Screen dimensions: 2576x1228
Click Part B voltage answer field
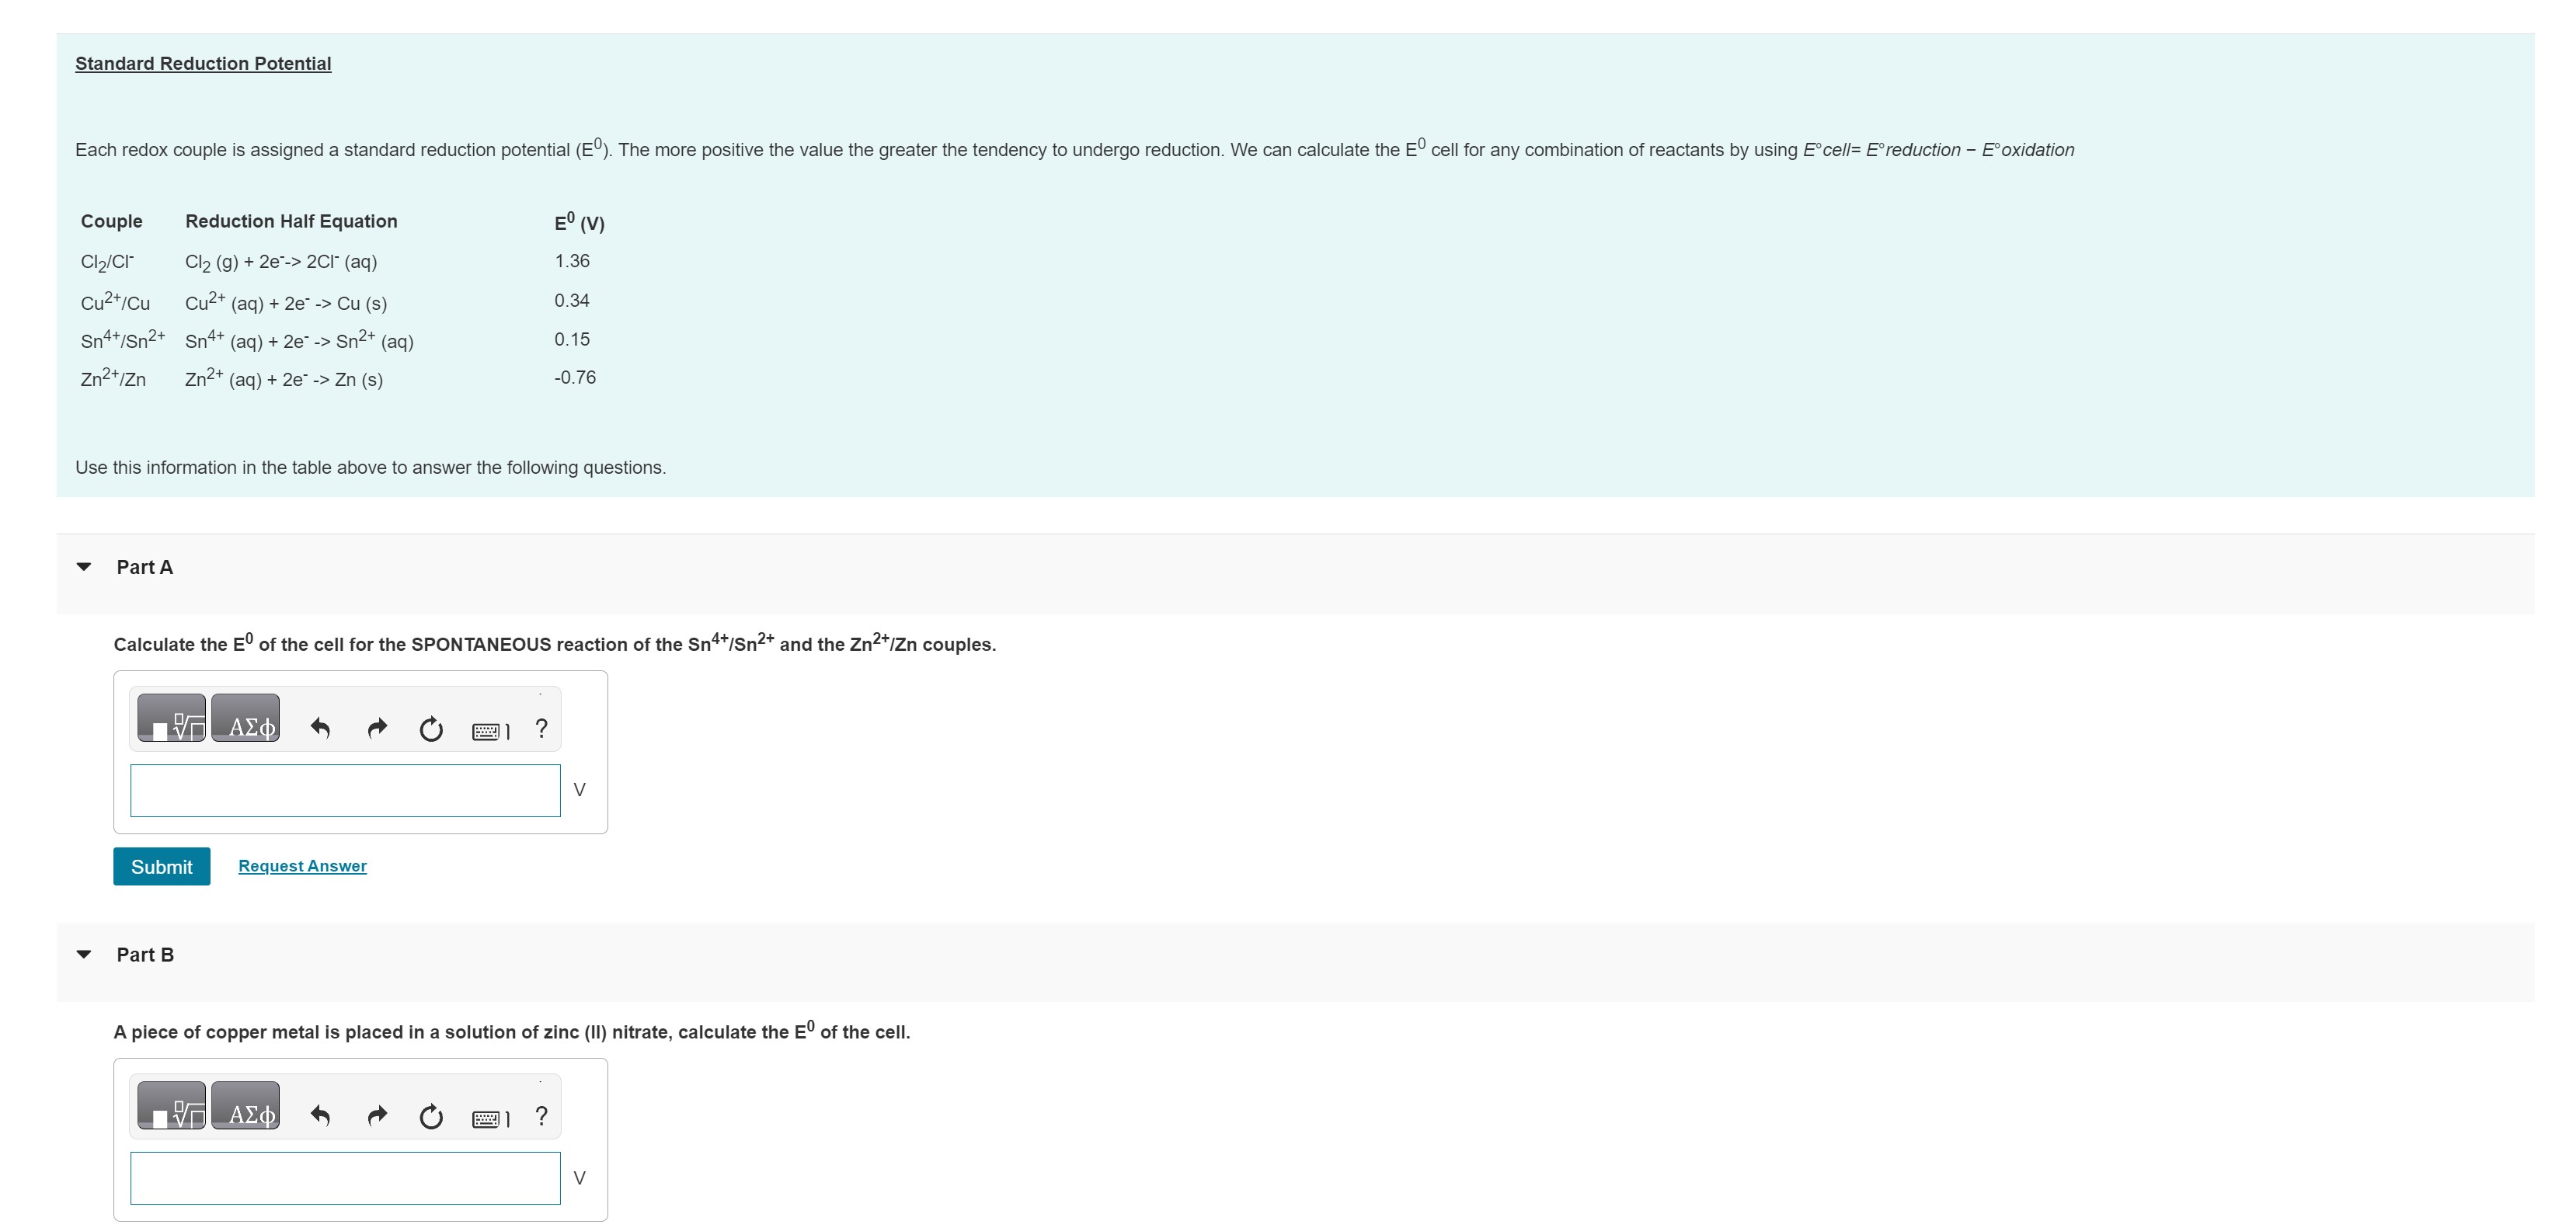click(345, 1178)
